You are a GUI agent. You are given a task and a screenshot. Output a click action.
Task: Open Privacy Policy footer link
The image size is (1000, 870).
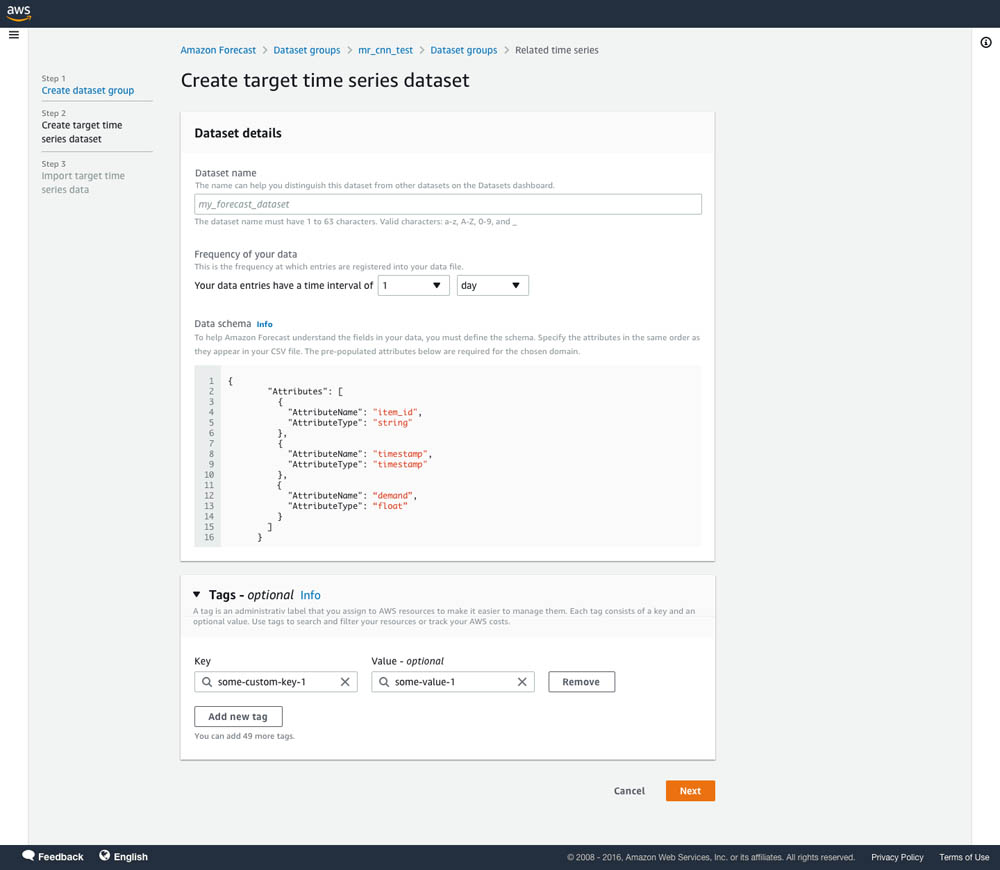[x=897, y=857]
